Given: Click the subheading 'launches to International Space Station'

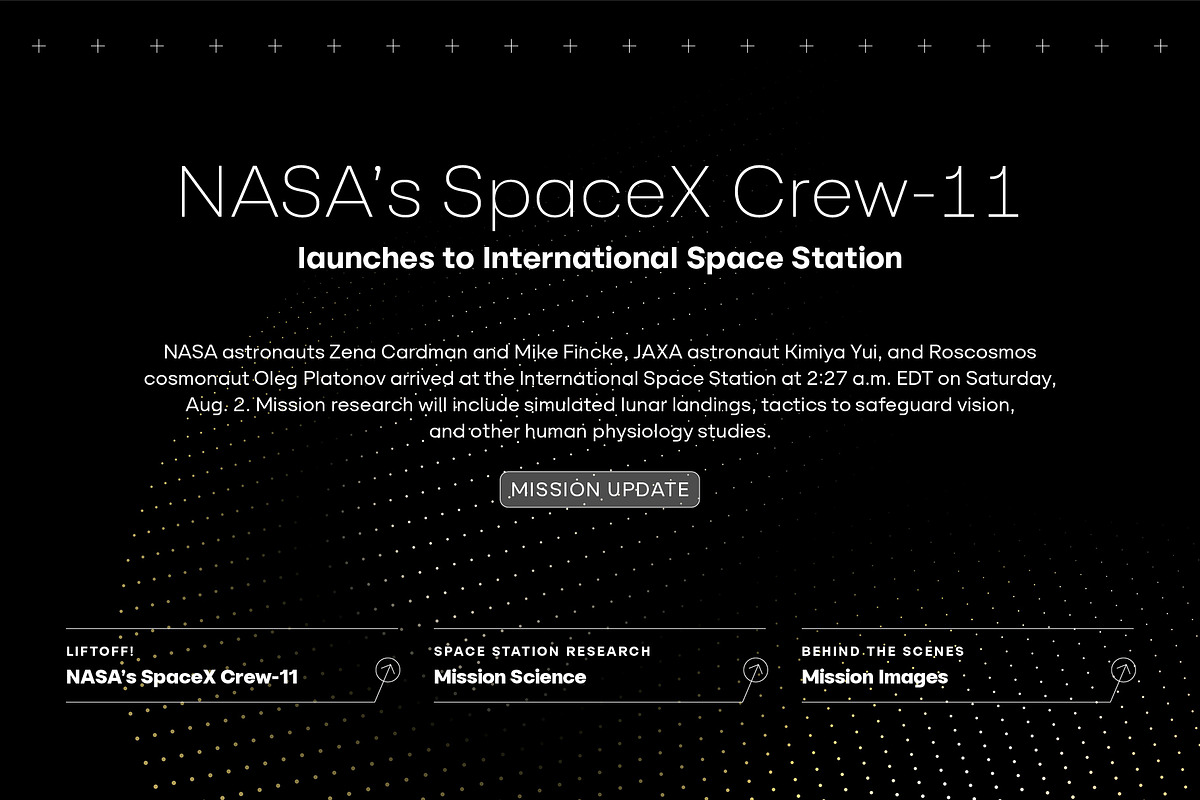Looking at the screenshot, I should 600,258.
